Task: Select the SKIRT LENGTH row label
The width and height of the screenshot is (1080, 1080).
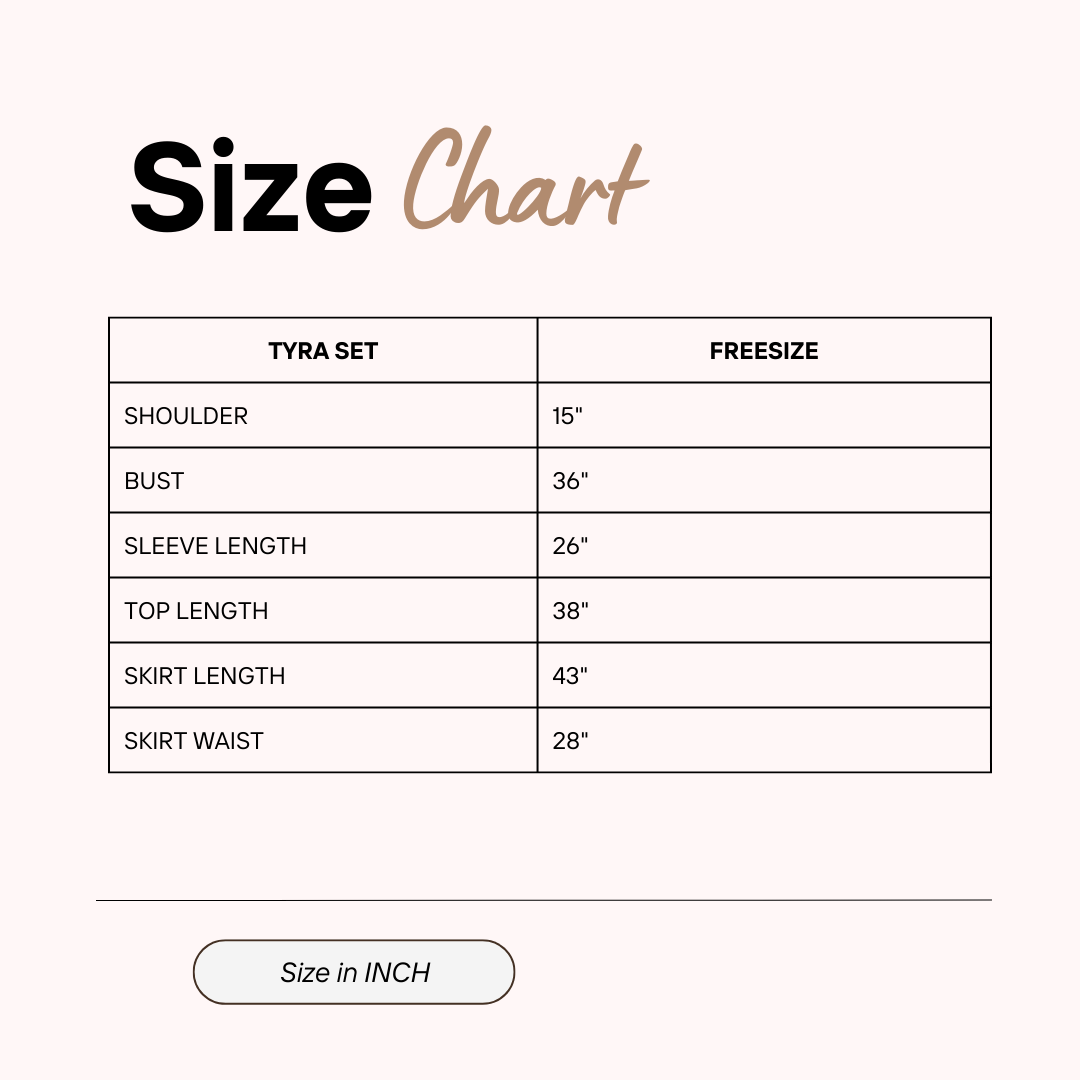Action: tap(205, 676)
